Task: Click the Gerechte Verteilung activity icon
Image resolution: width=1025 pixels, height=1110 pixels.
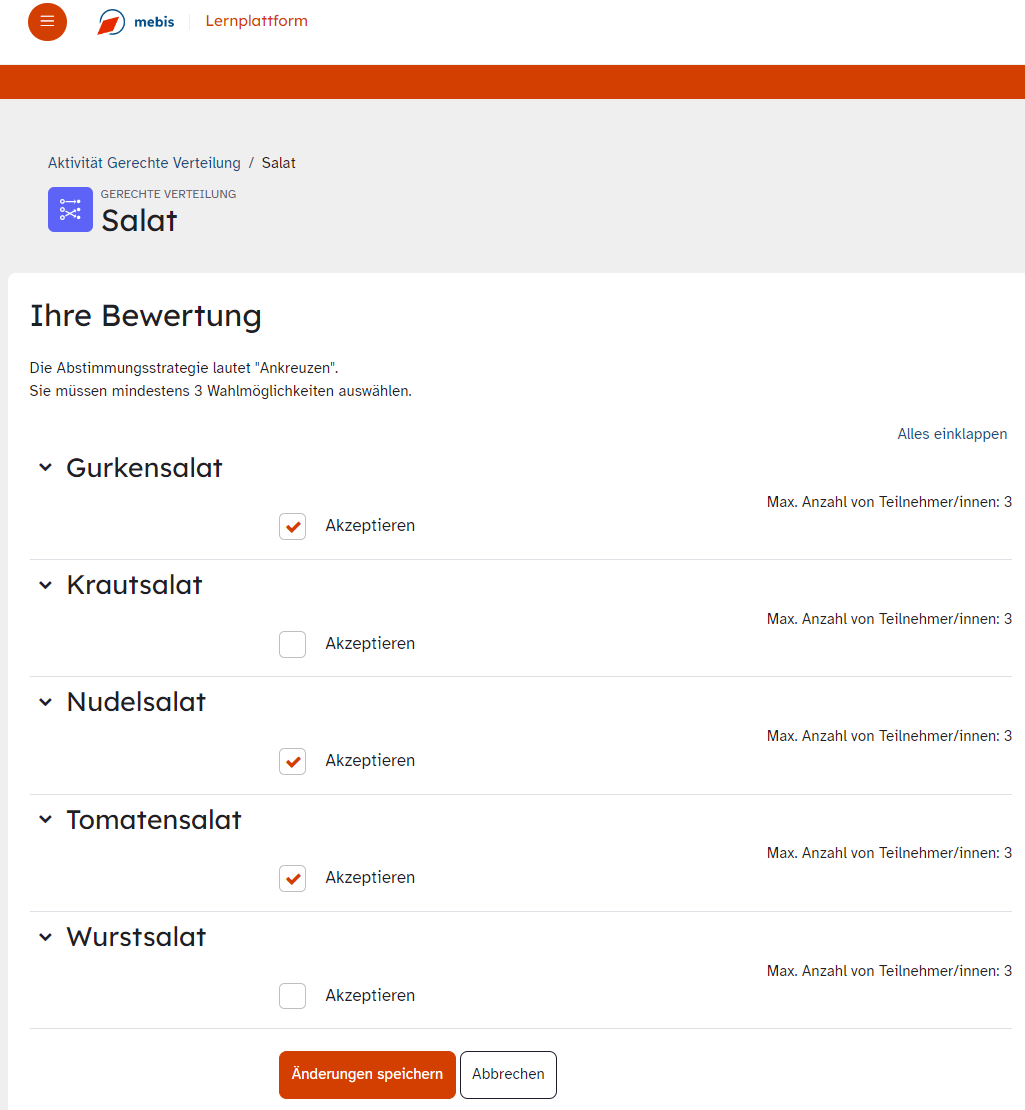Action: point(70,209)
